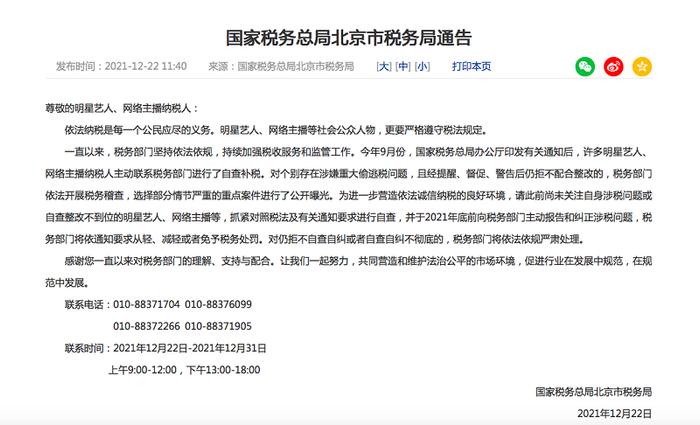The image size is (700, 425).
Task: Click phone number 010-88376099
Action: [218, 304]
